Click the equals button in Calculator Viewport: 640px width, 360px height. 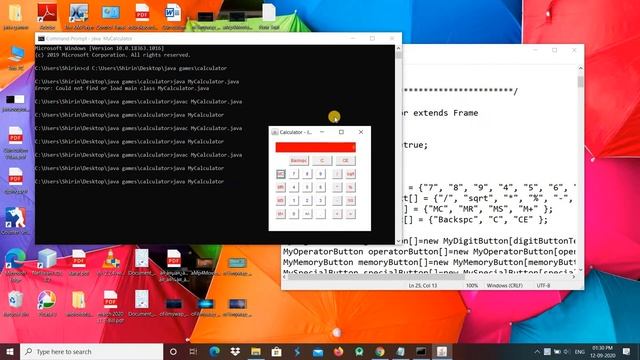pyautogui.click(x=350, y=213)
